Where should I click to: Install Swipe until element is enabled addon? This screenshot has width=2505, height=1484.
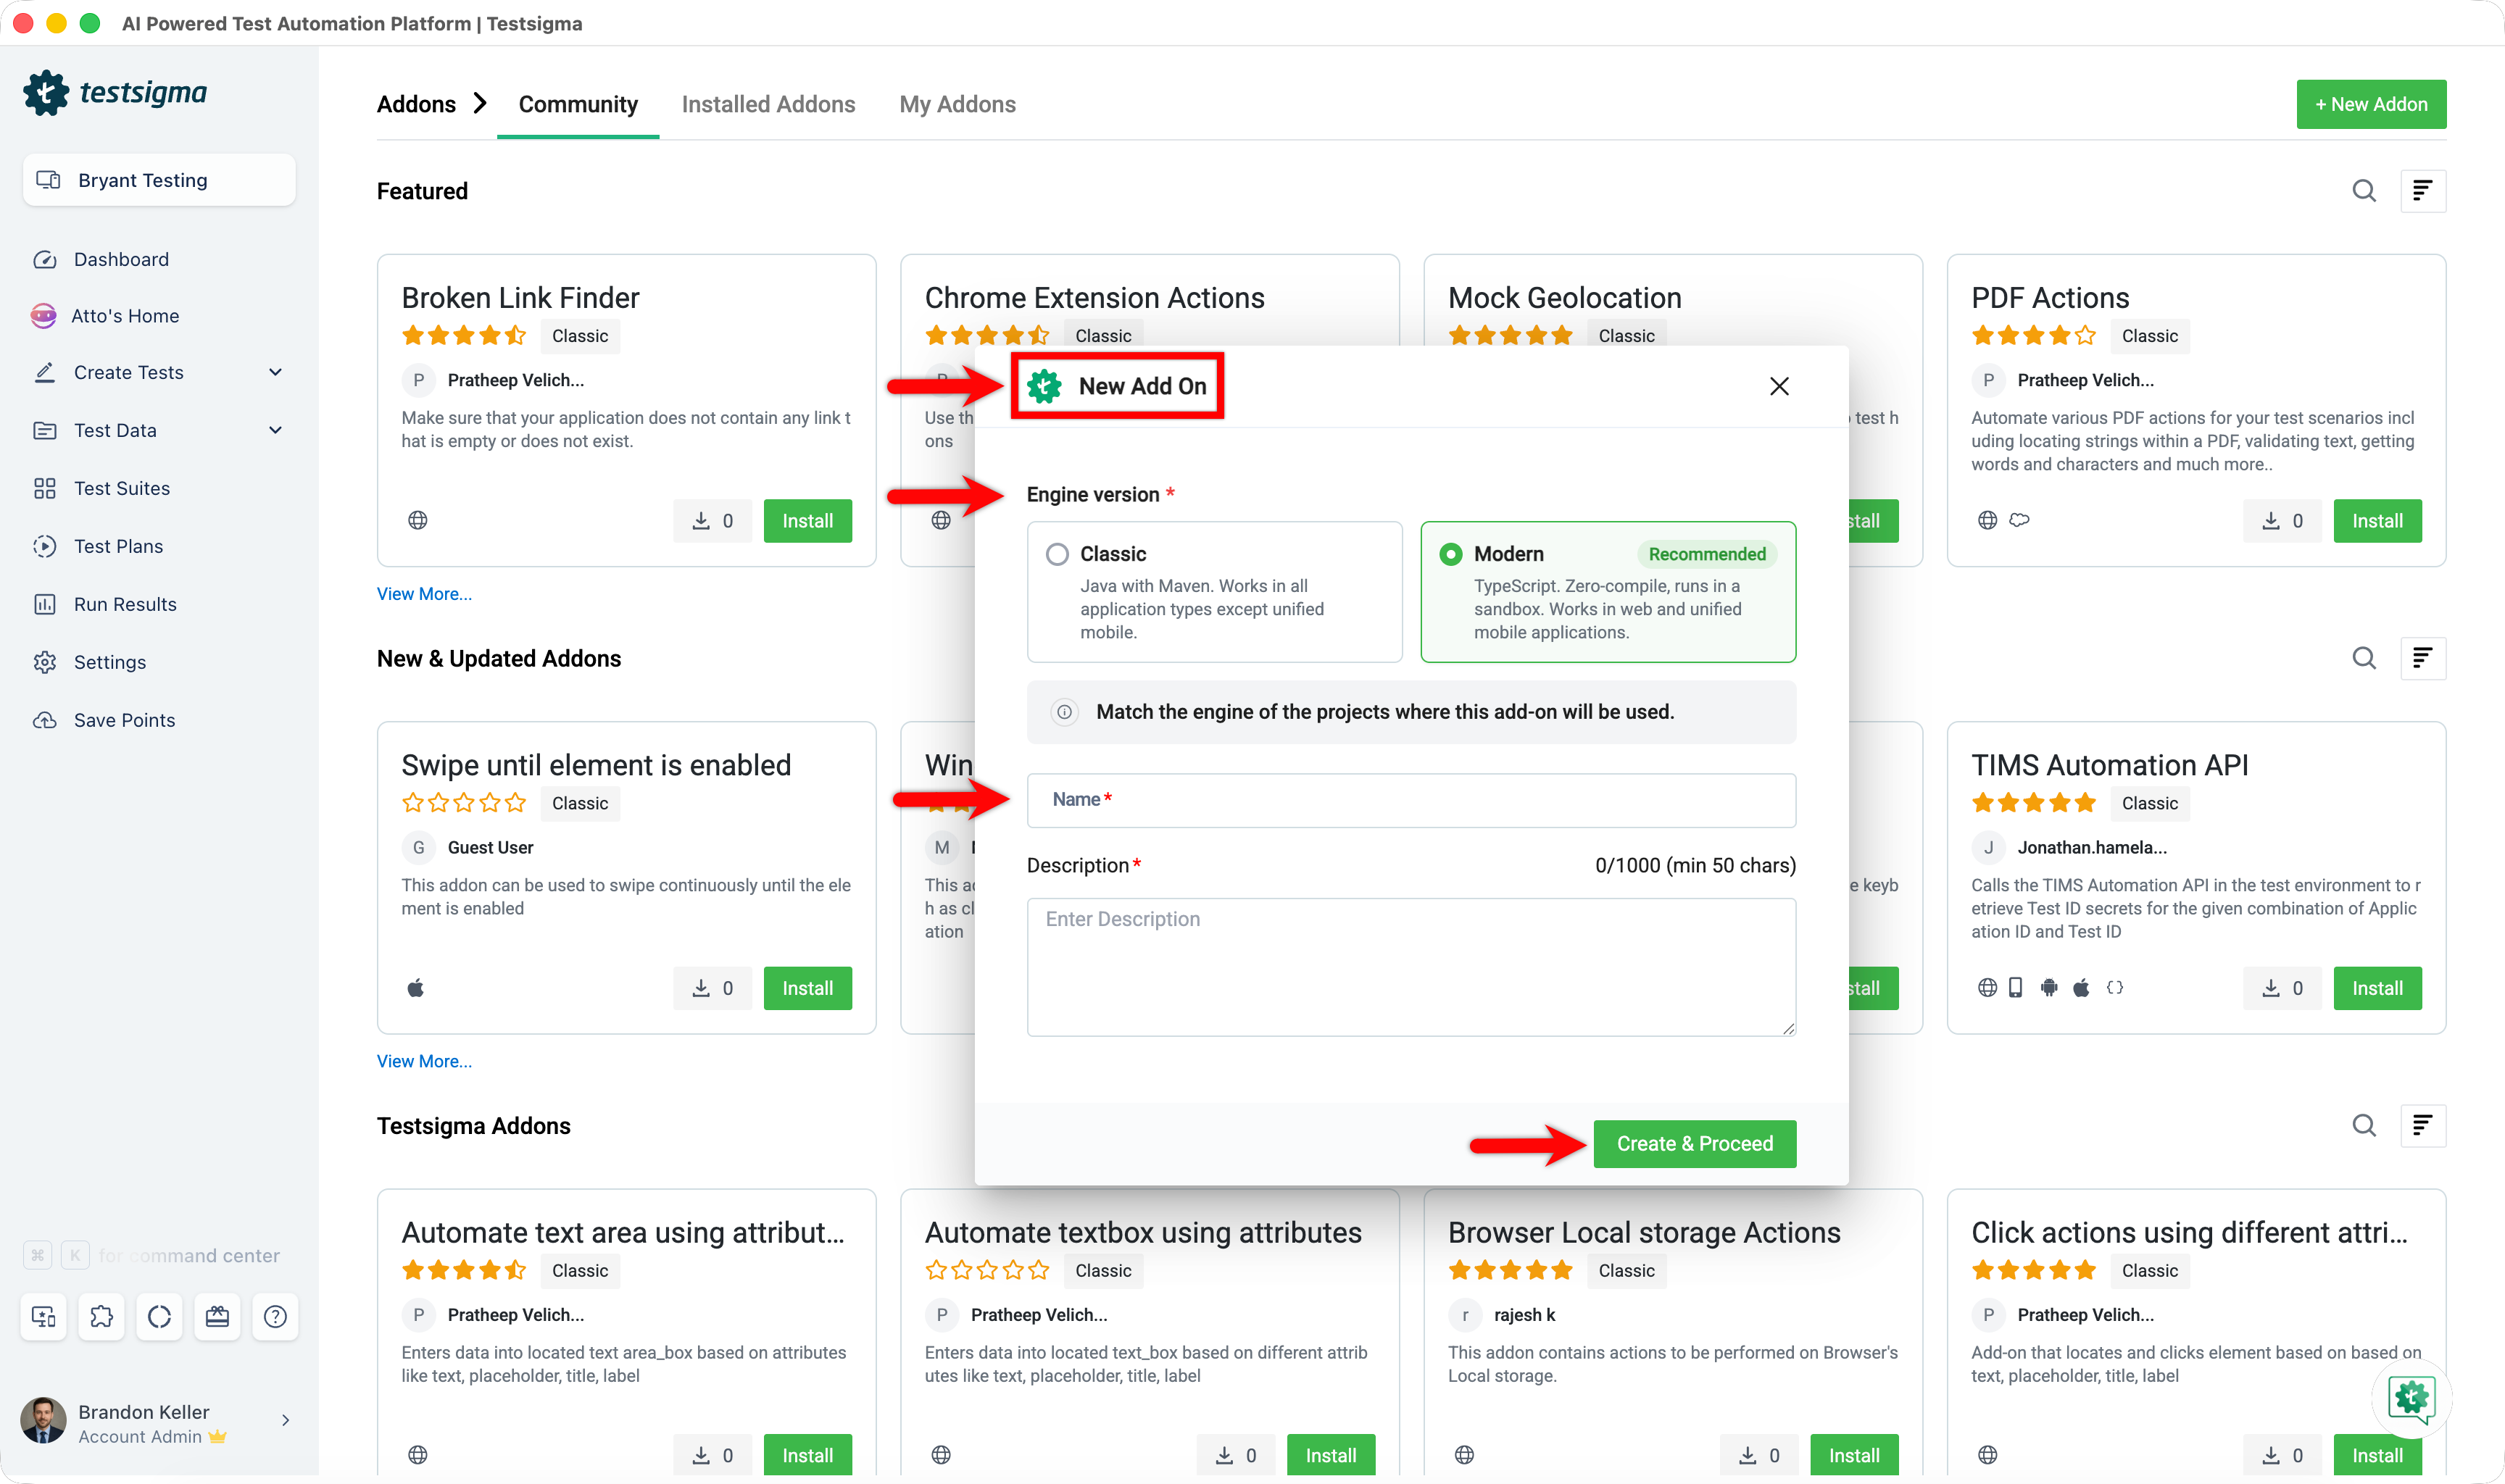(x=807, y=988)
